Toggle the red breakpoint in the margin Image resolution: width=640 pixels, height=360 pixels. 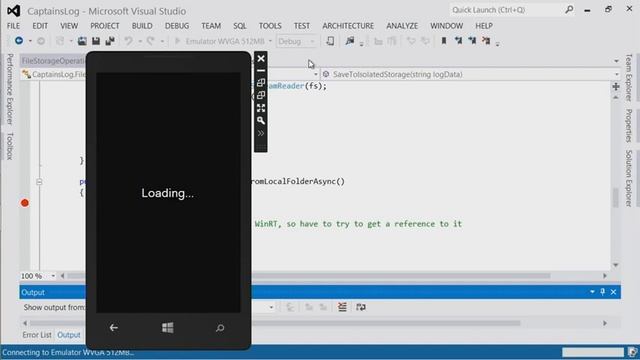tap(25, 203)
